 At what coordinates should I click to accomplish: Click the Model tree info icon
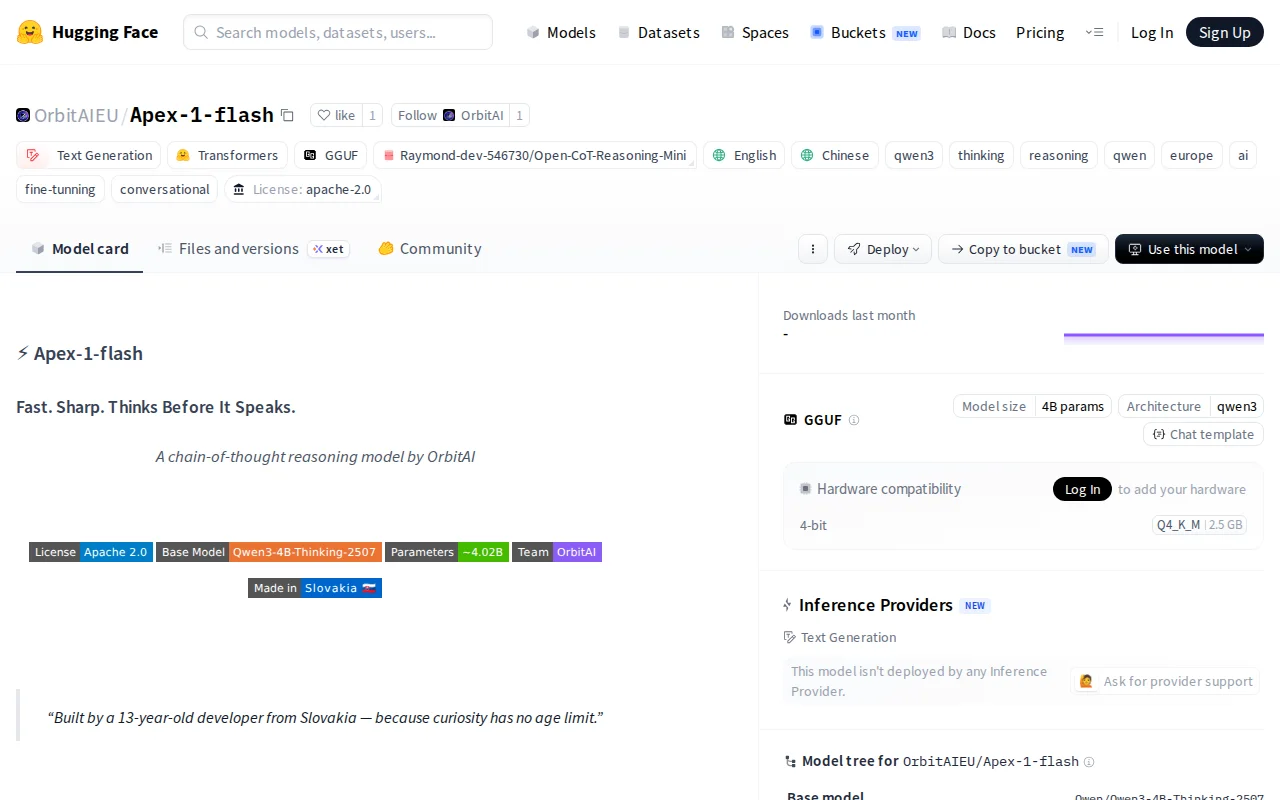1089,762
